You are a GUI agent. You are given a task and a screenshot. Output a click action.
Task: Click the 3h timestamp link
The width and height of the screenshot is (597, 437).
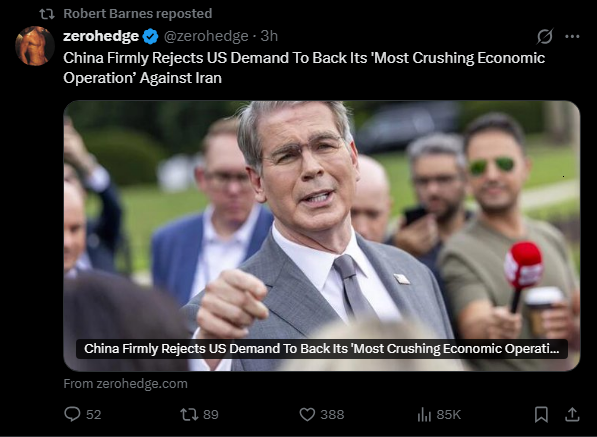269,36
